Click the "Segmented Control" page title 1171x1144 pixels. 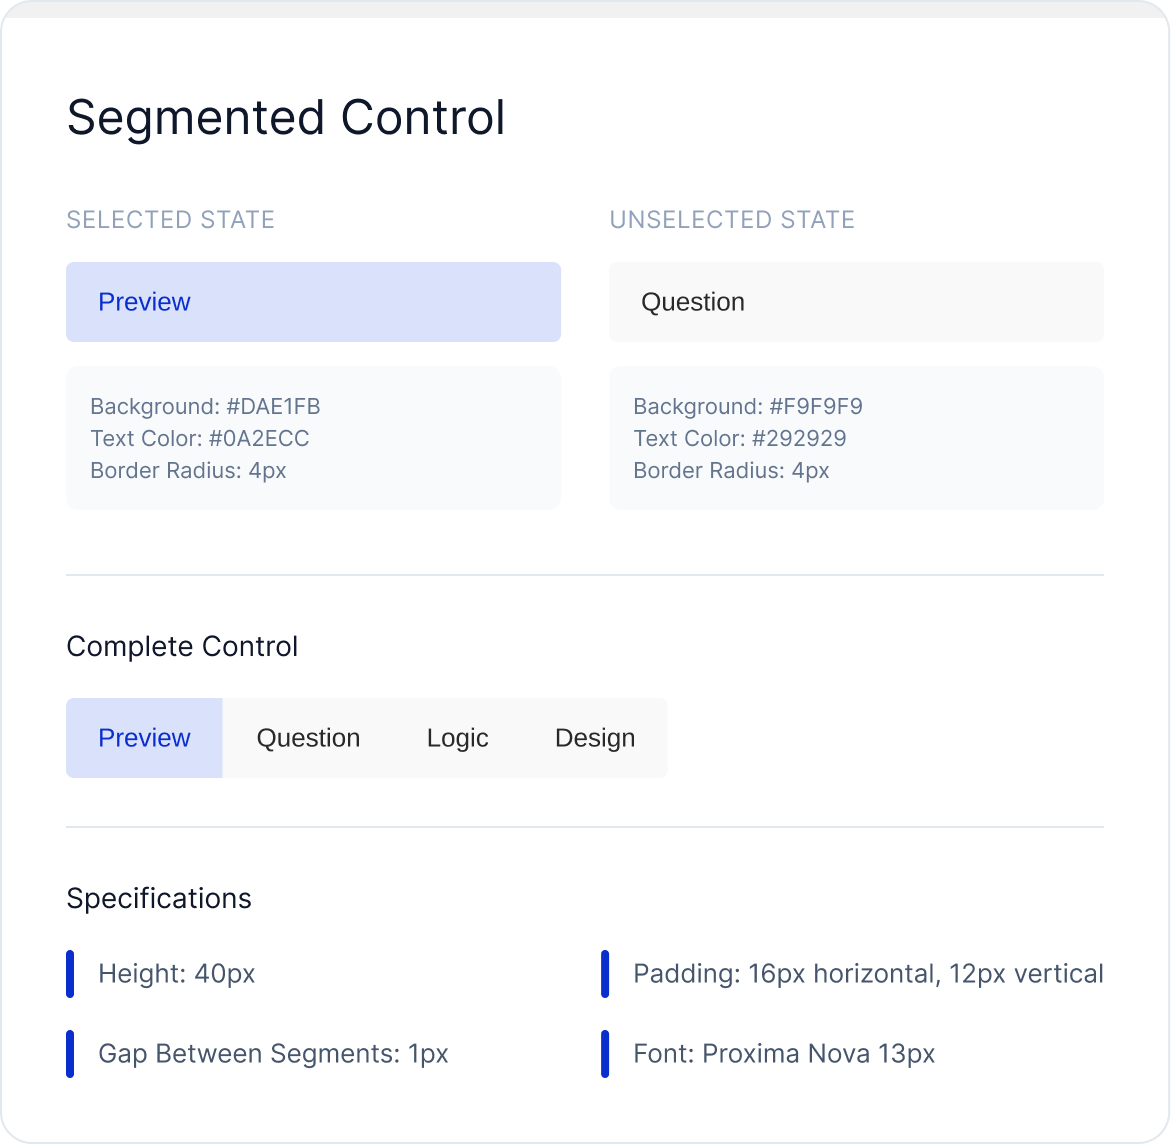point(286,118)
